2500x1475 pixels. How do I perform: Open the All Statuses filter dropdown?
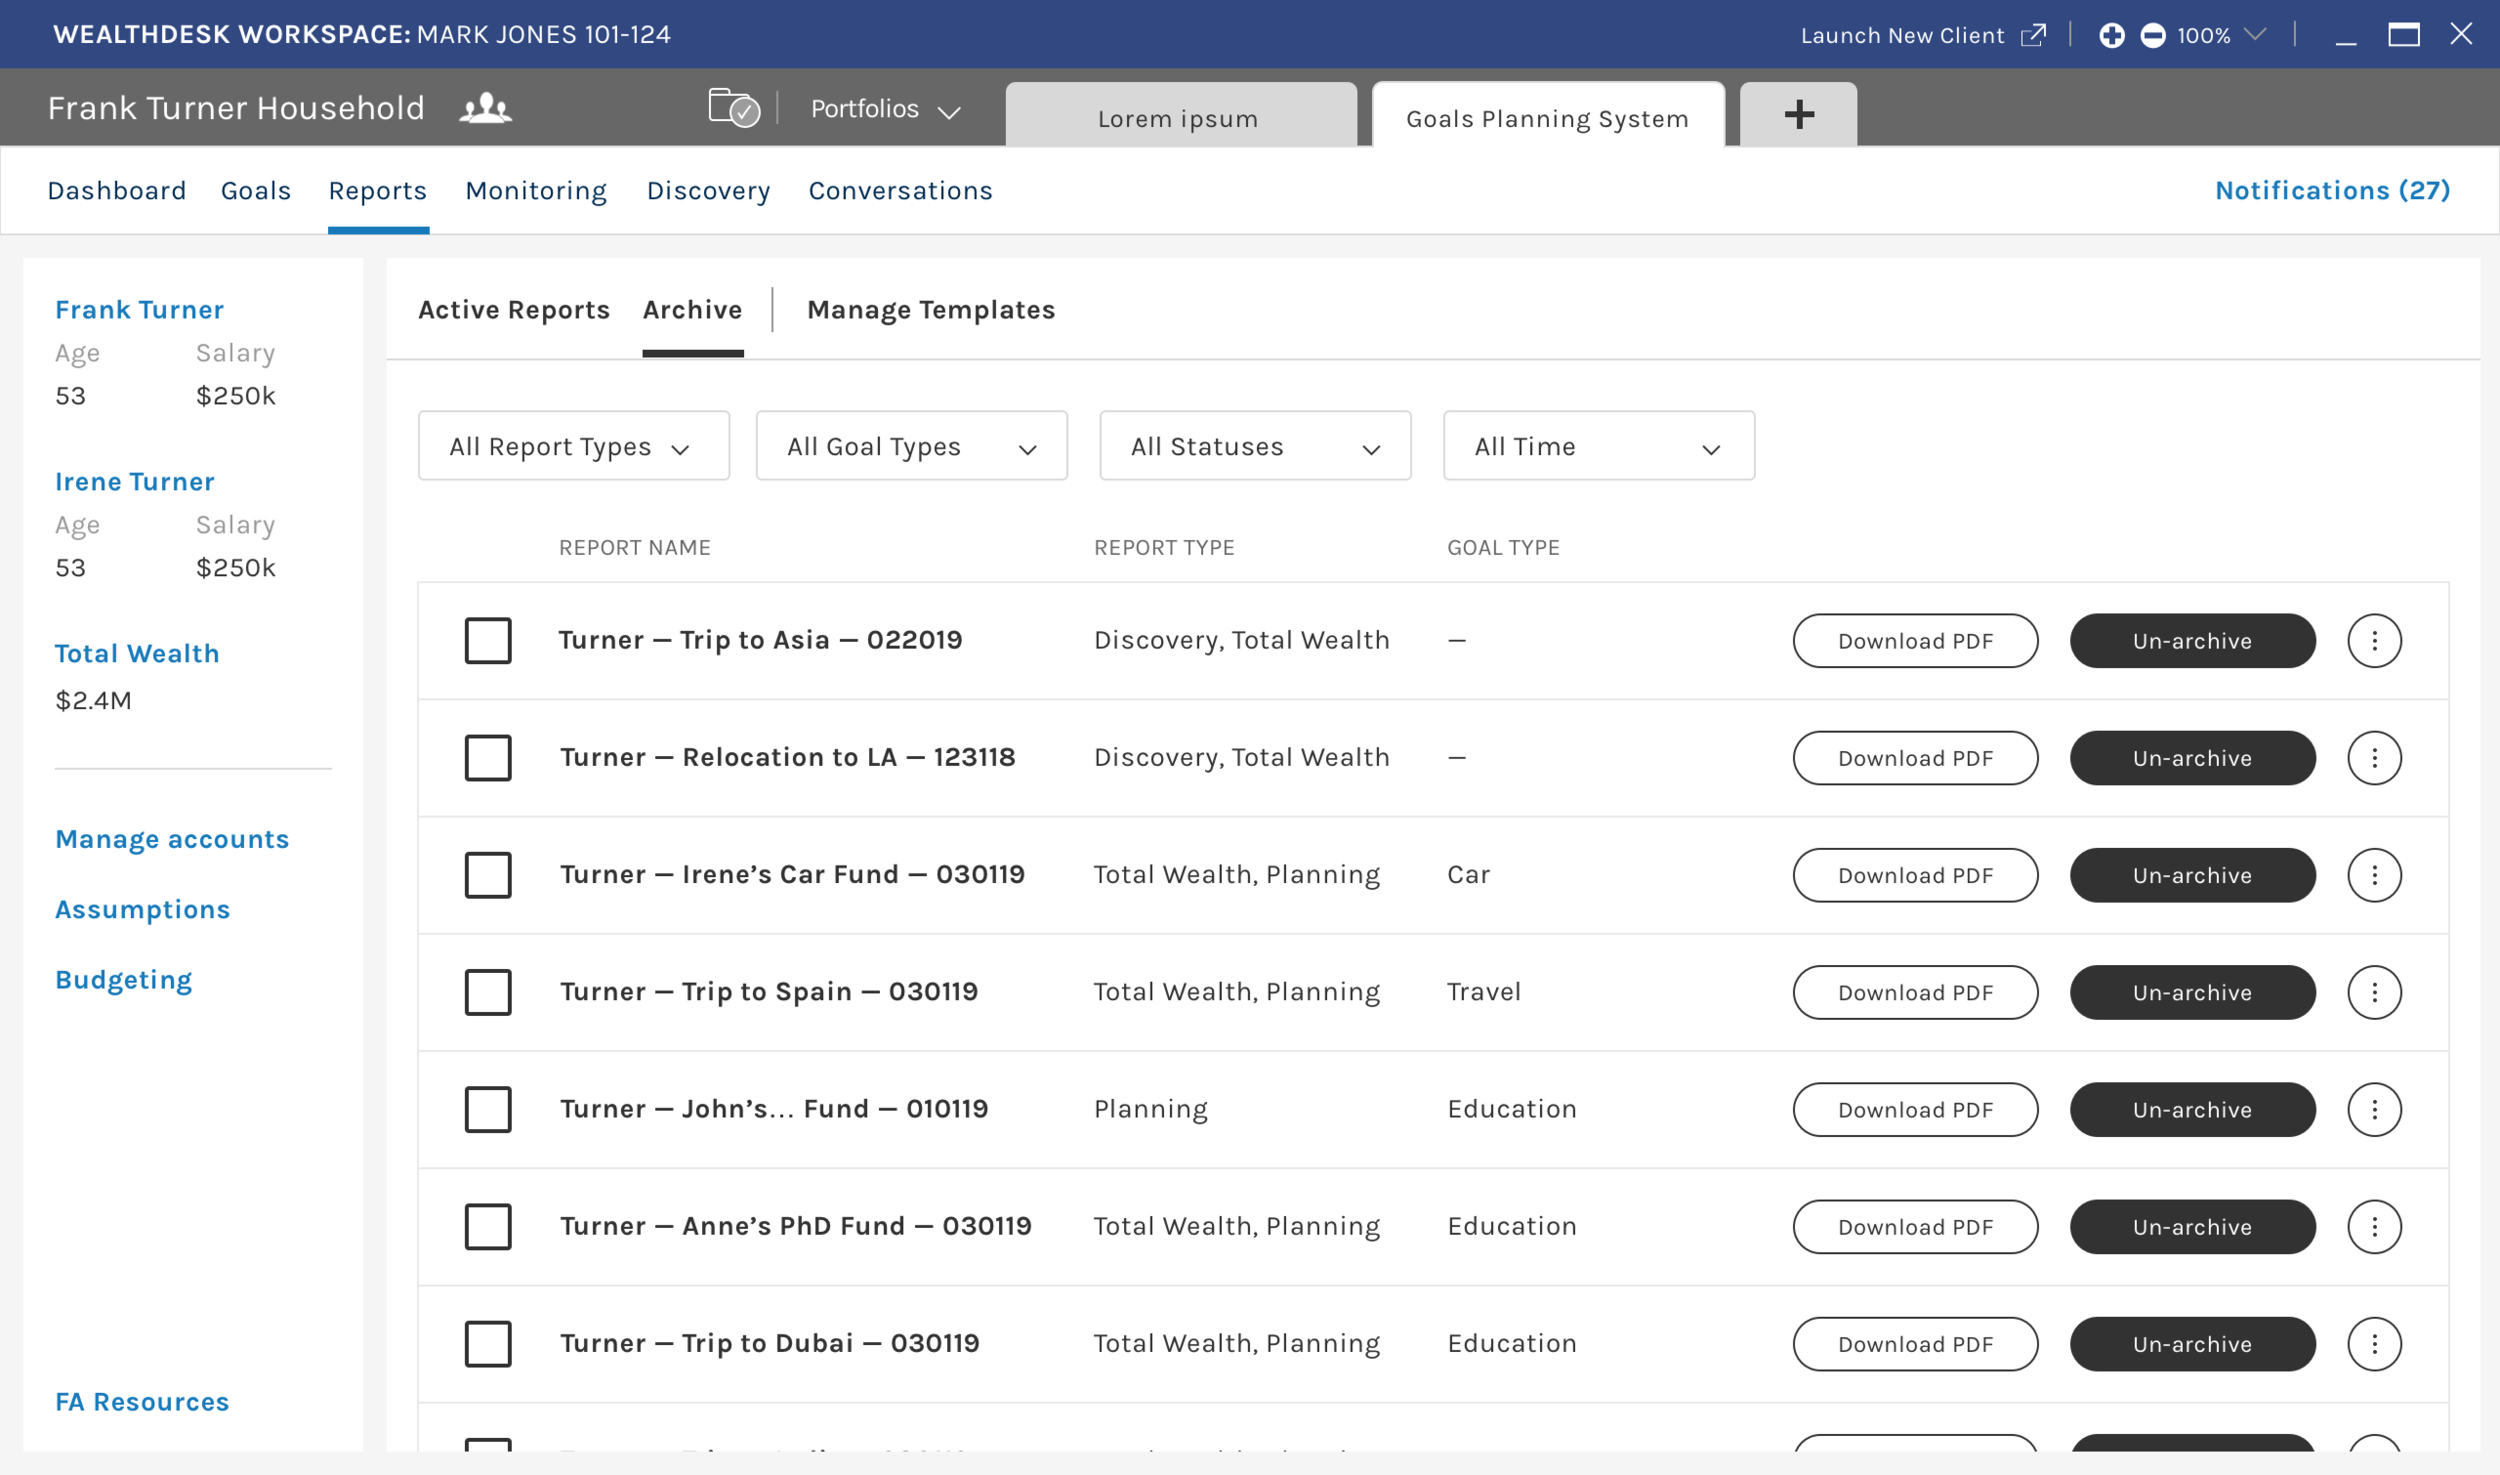(x=1254, y=446)
